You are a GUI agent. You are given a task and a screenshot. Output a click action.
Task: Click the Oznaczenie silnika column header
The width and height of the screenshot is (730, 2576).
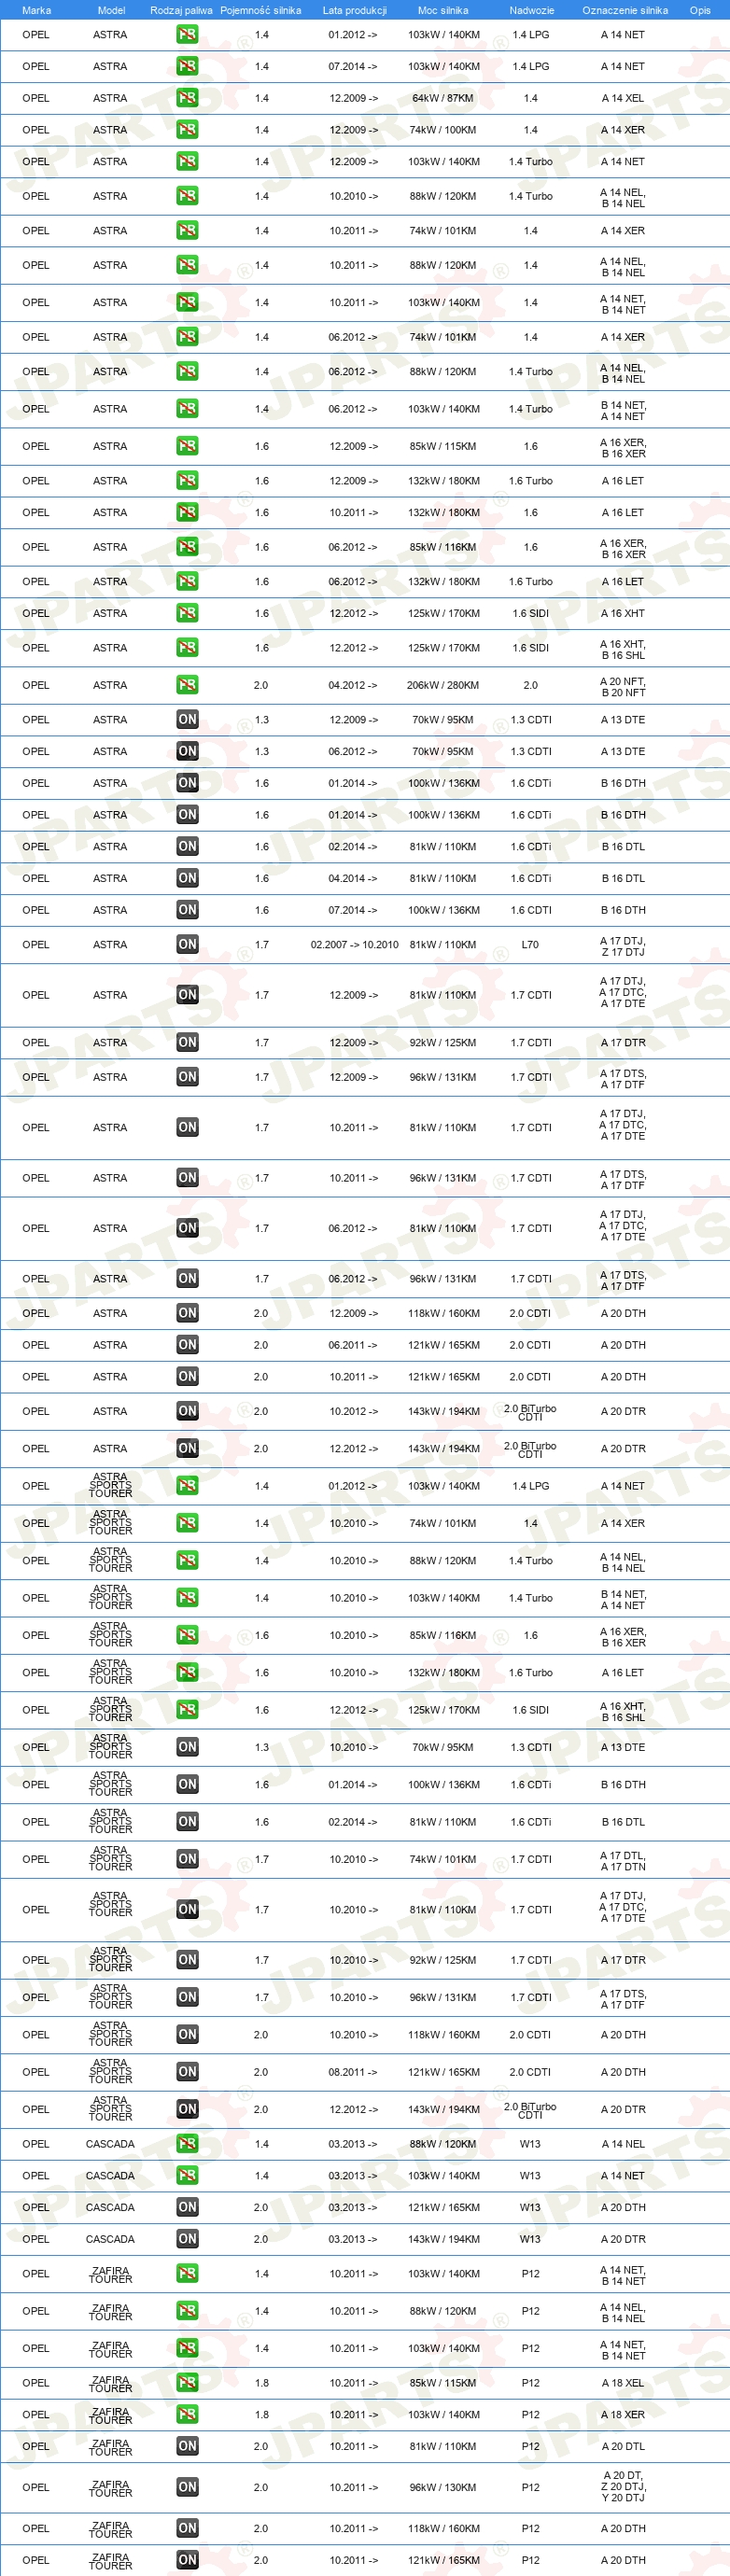click(625, 10)
